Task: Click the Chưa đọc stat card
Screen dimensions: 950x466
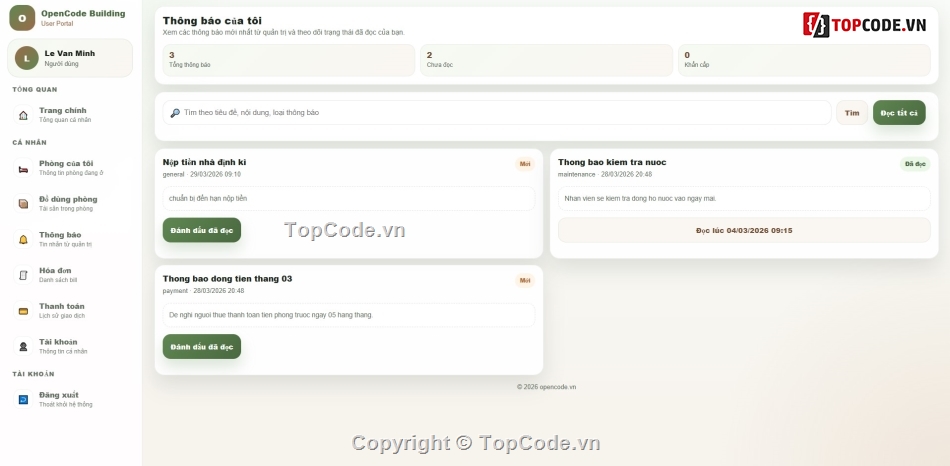Action: tap(546, 60)
